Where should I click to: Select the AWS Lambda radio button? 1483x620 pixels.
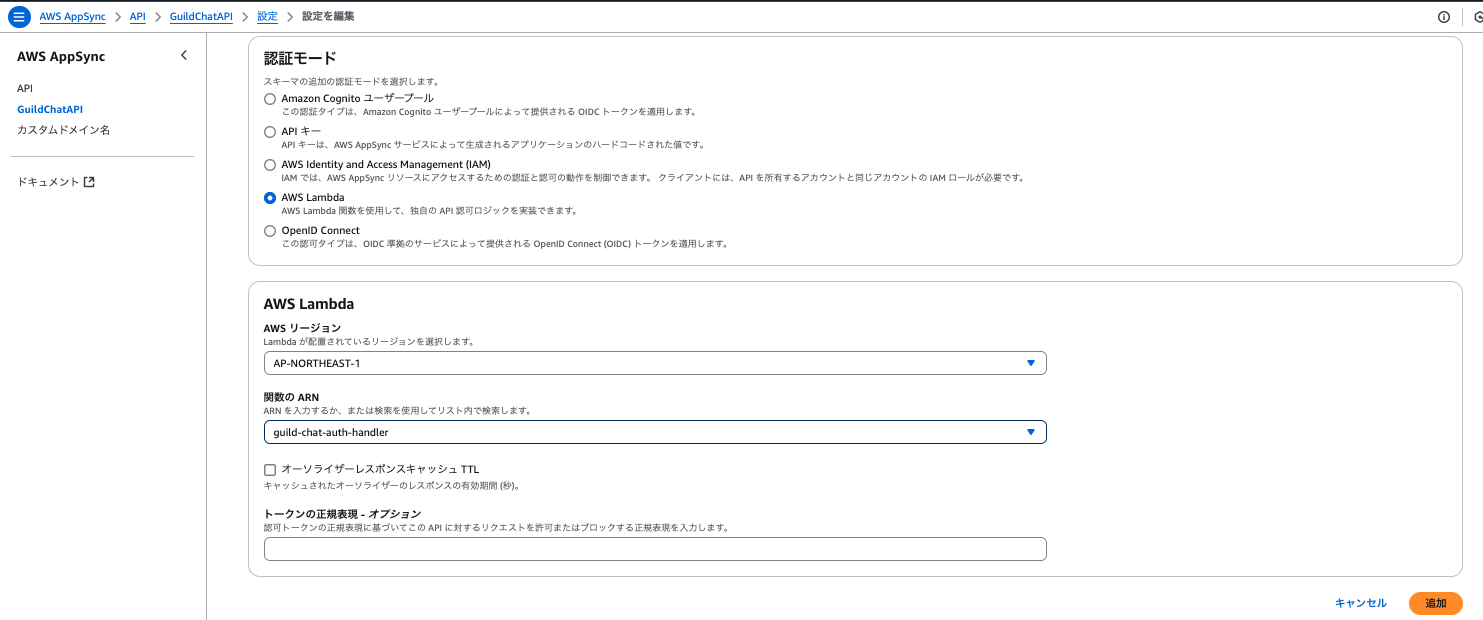click(x=270, y=198)
